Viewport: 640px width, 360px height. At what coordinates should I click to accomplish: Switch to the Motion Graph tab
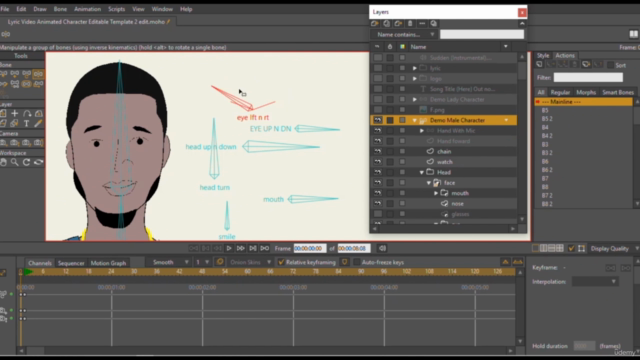click(x=108, y=263)
